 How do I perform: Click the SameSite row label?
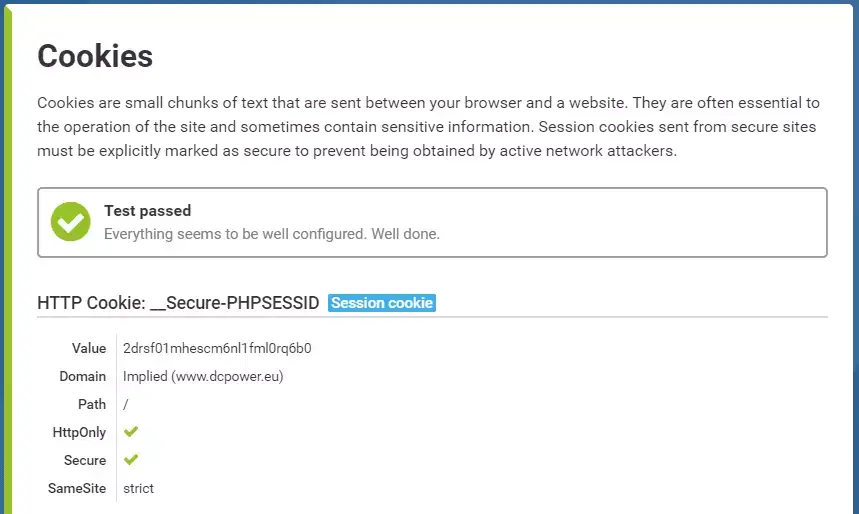tap(77, 488)
